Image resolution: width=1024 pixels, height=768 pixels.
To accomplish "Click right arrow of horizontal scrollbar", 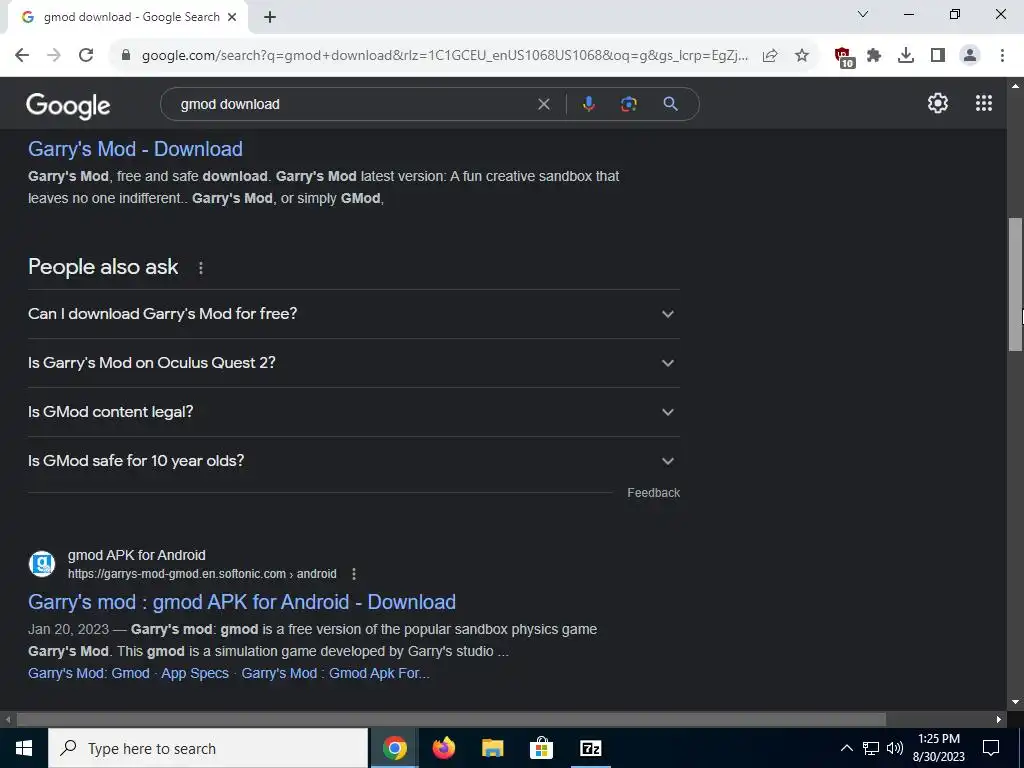I will click(x=999, y=720).
